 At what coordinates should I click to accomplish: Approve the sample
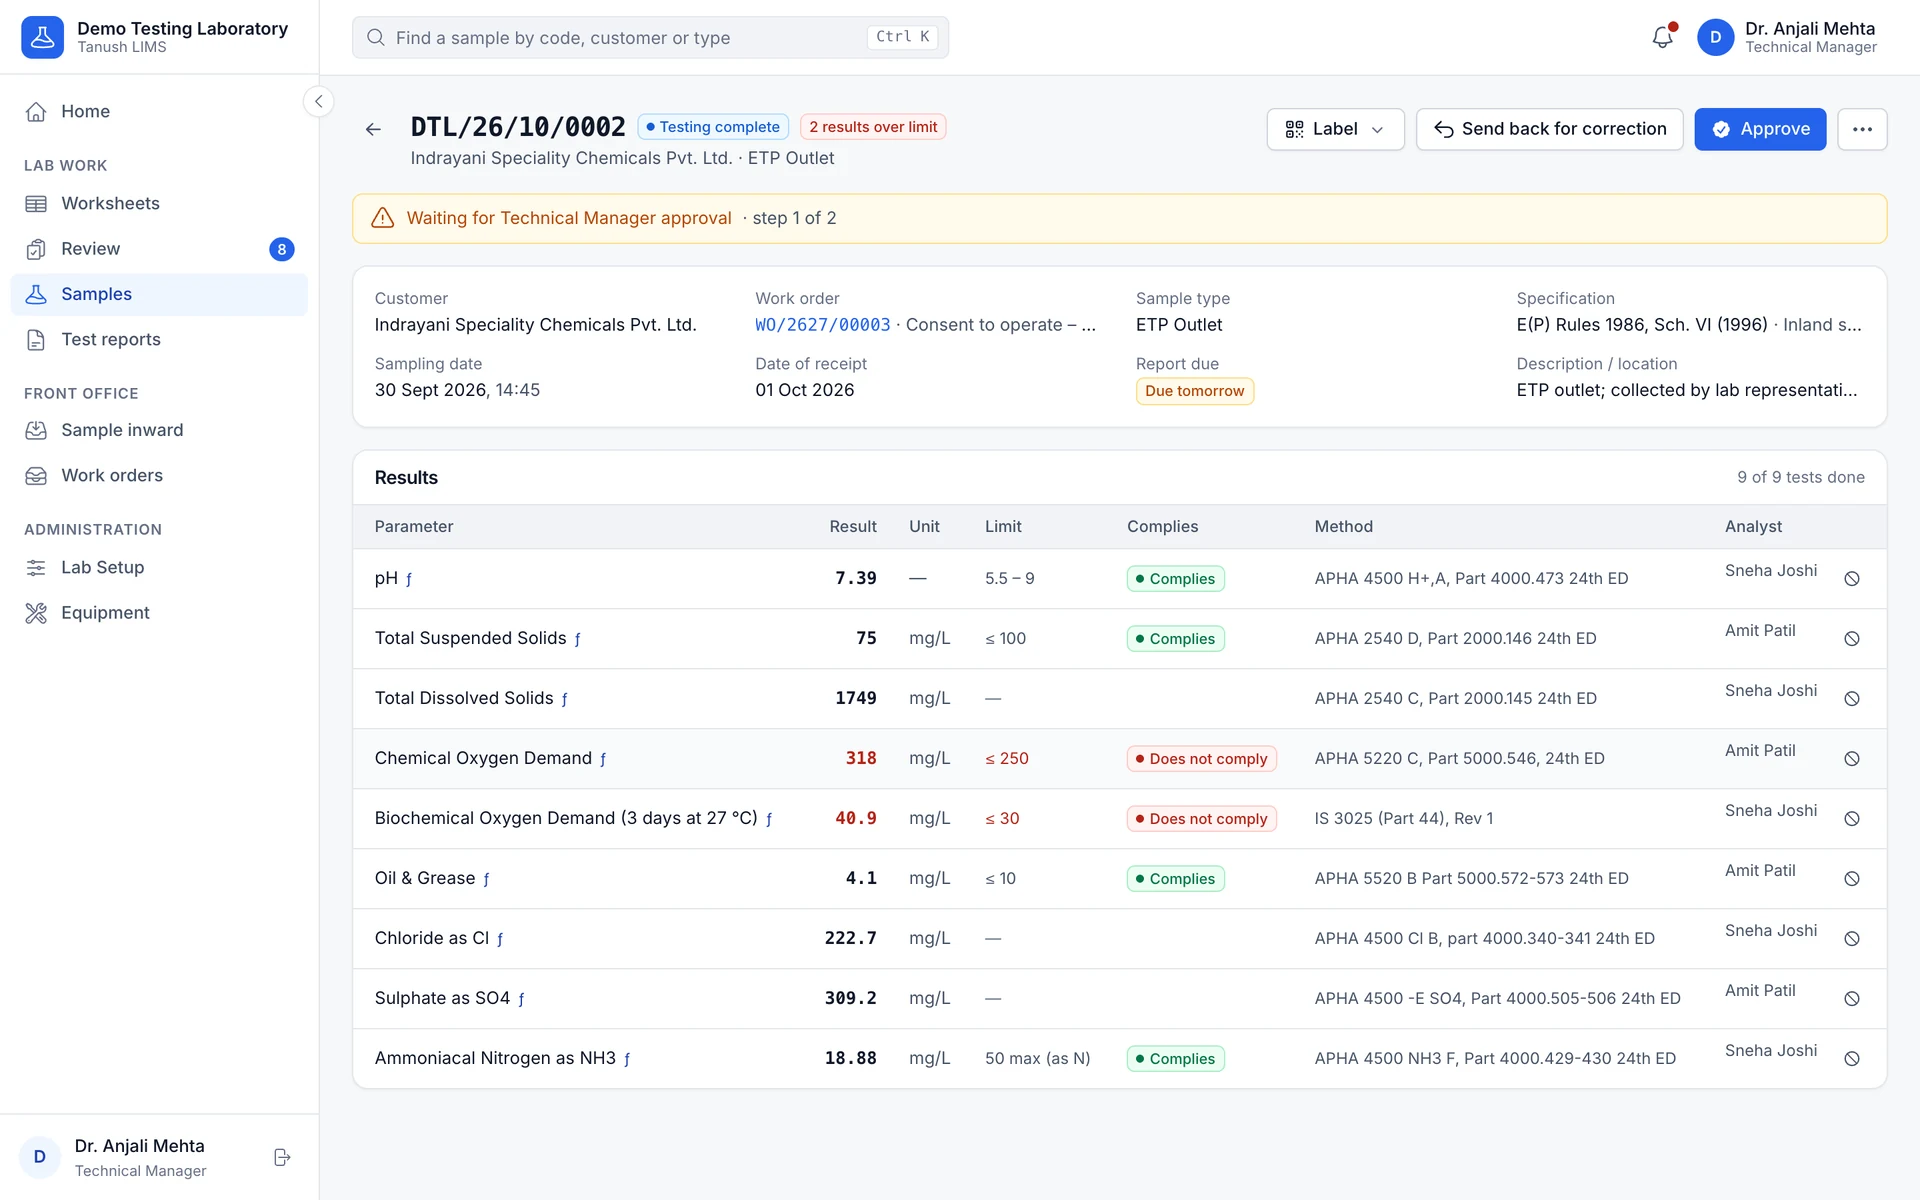pyautogui.click(x=1759, y=129)
